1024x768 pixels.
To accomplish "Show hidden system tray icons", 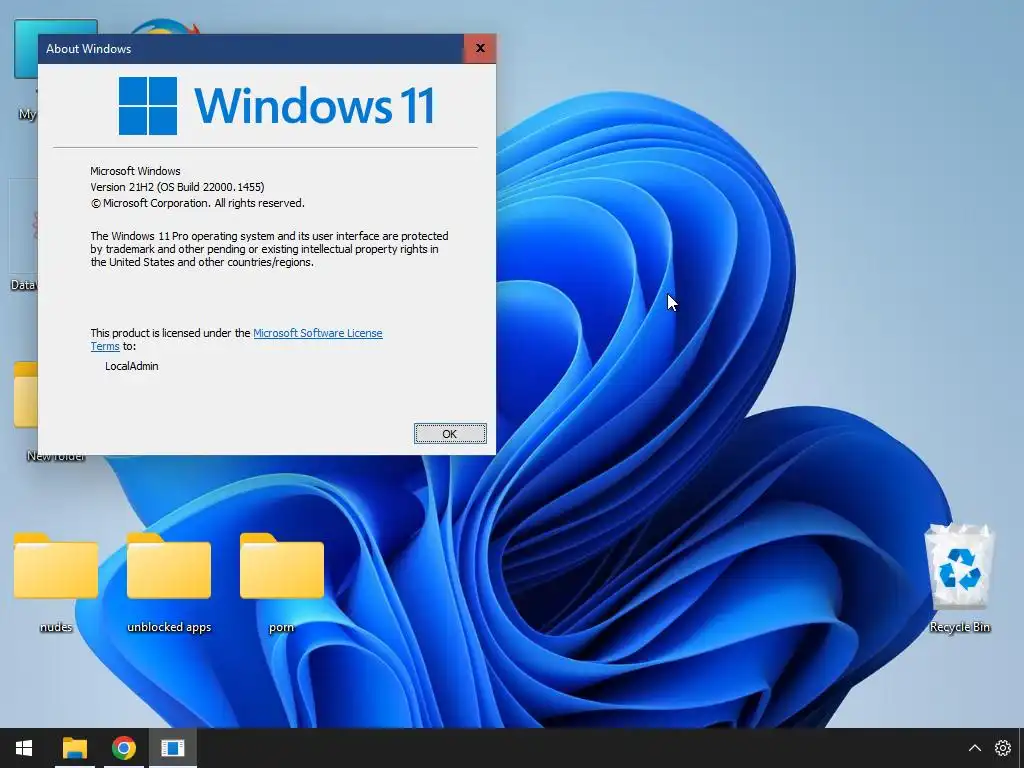I will click(x=974, y=748).
